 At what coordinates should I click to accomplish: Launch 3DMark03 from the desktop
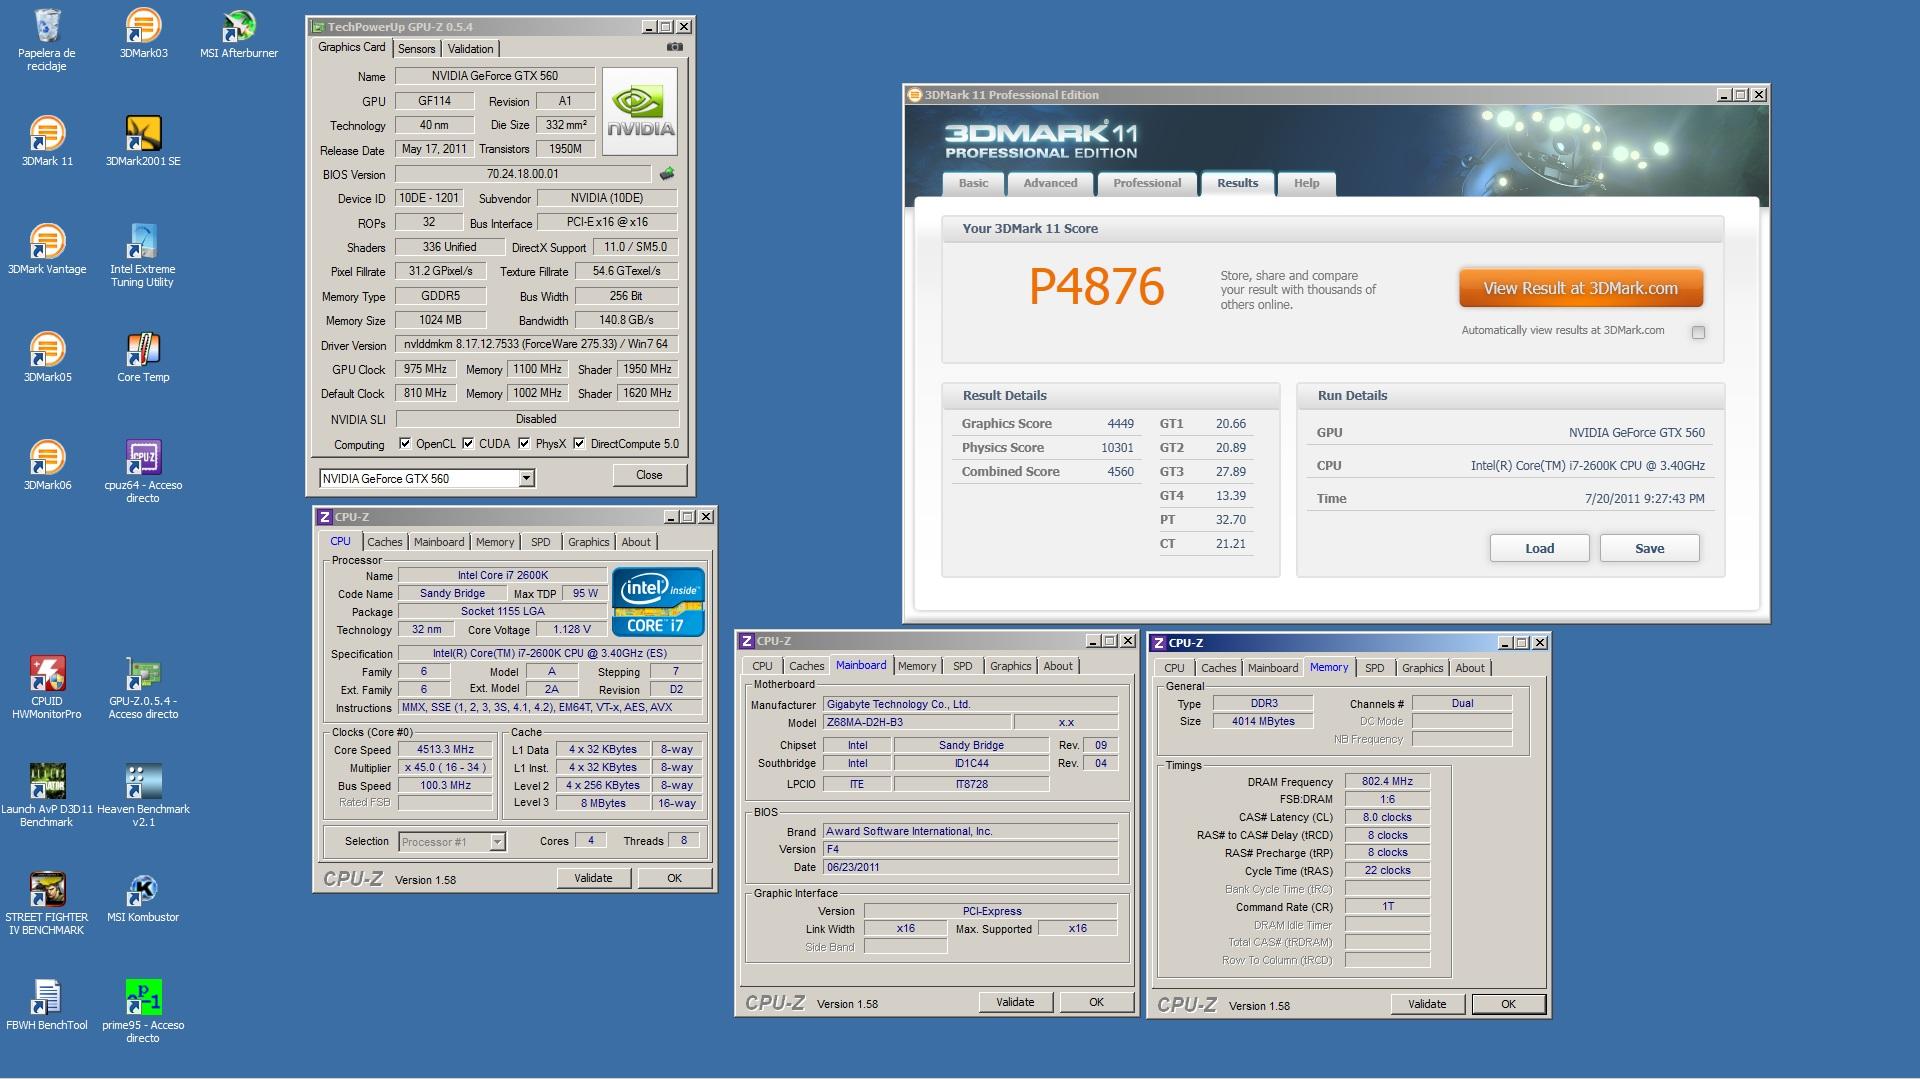pos(144,34)
